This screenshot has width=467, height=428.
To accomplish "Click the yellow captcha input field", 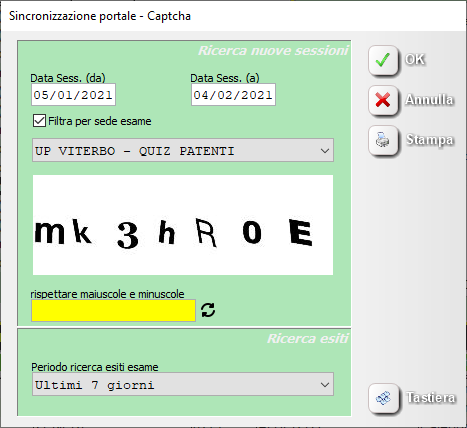I will pos(113,310).
